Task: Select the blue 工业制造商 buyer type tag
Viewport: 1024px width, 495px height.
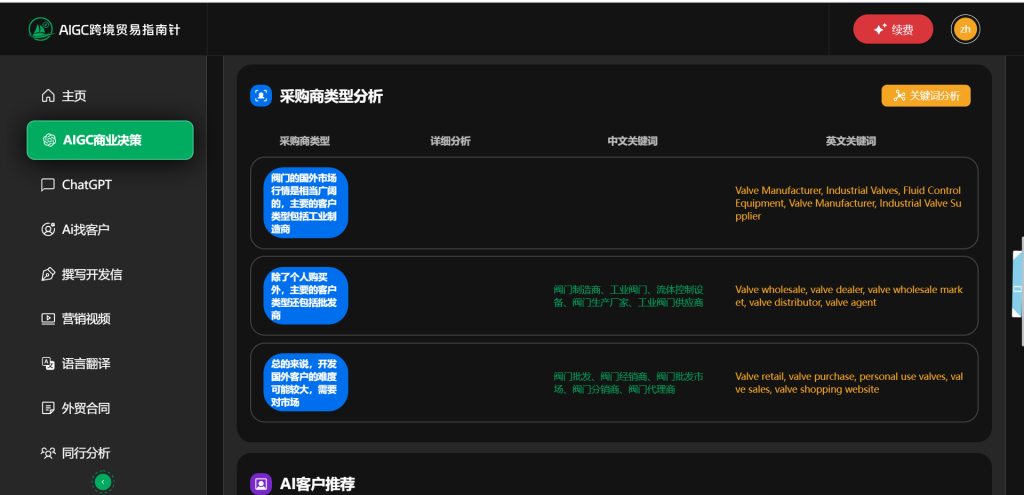Action: coord(306,203)
